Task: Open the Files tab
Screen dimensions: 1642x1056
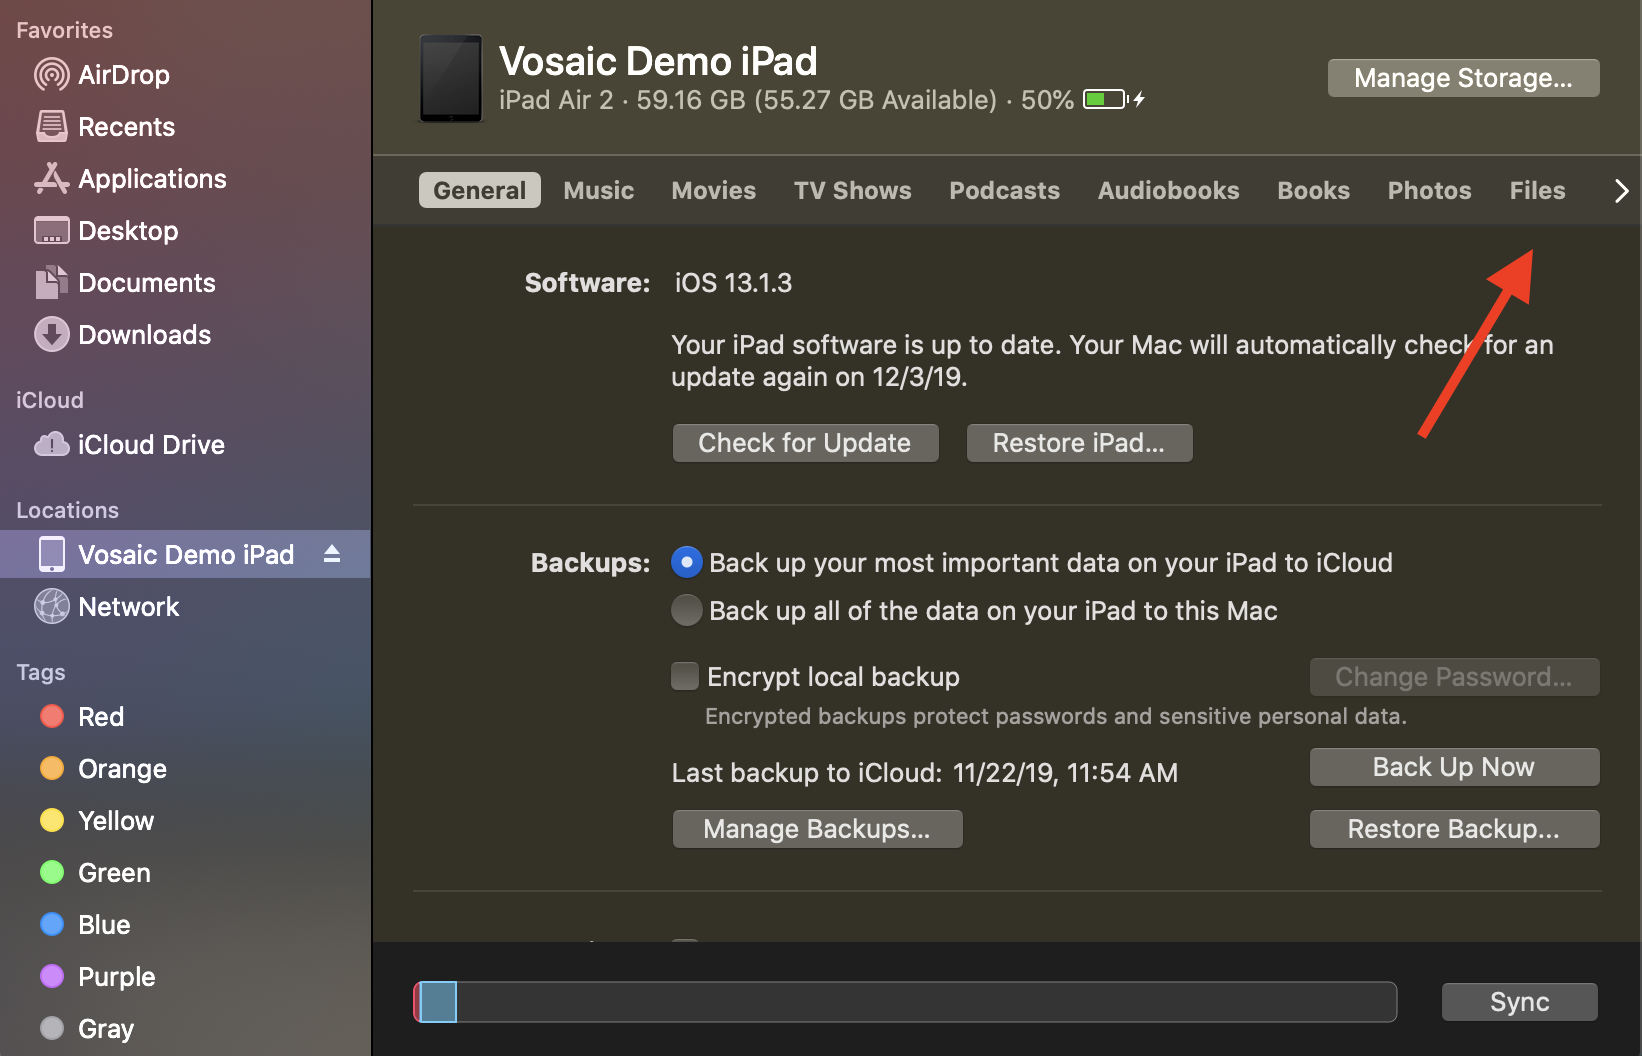Action: pos(1538,190)
